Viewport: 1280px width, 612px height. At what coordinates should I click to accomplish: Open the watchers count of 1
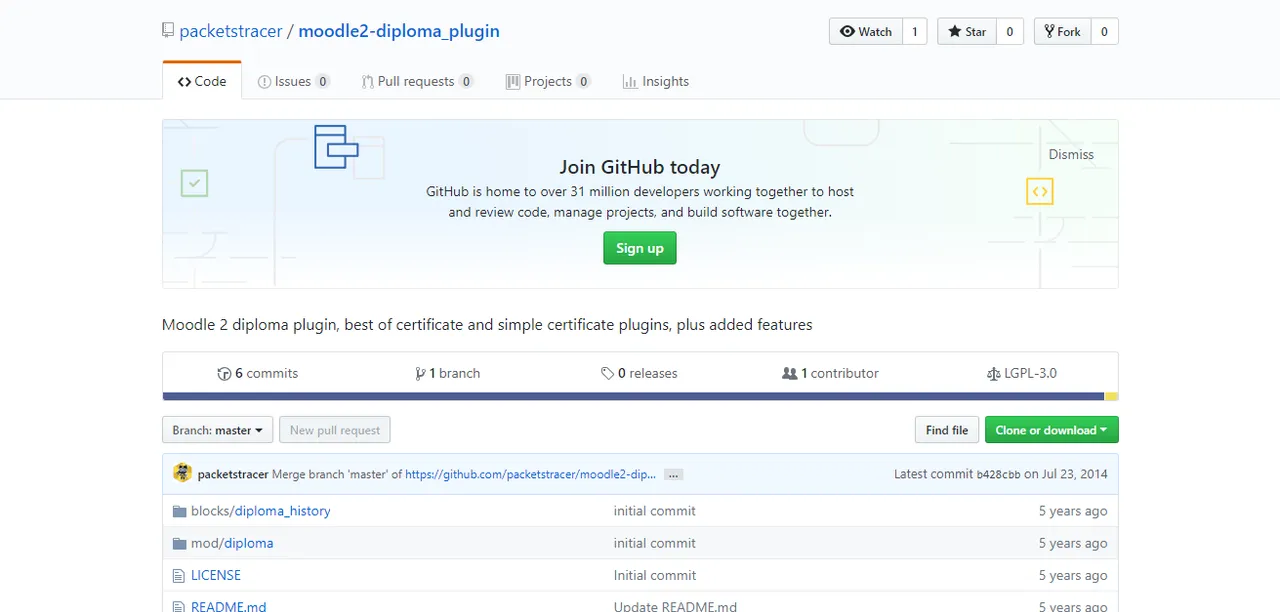[915, 32]
